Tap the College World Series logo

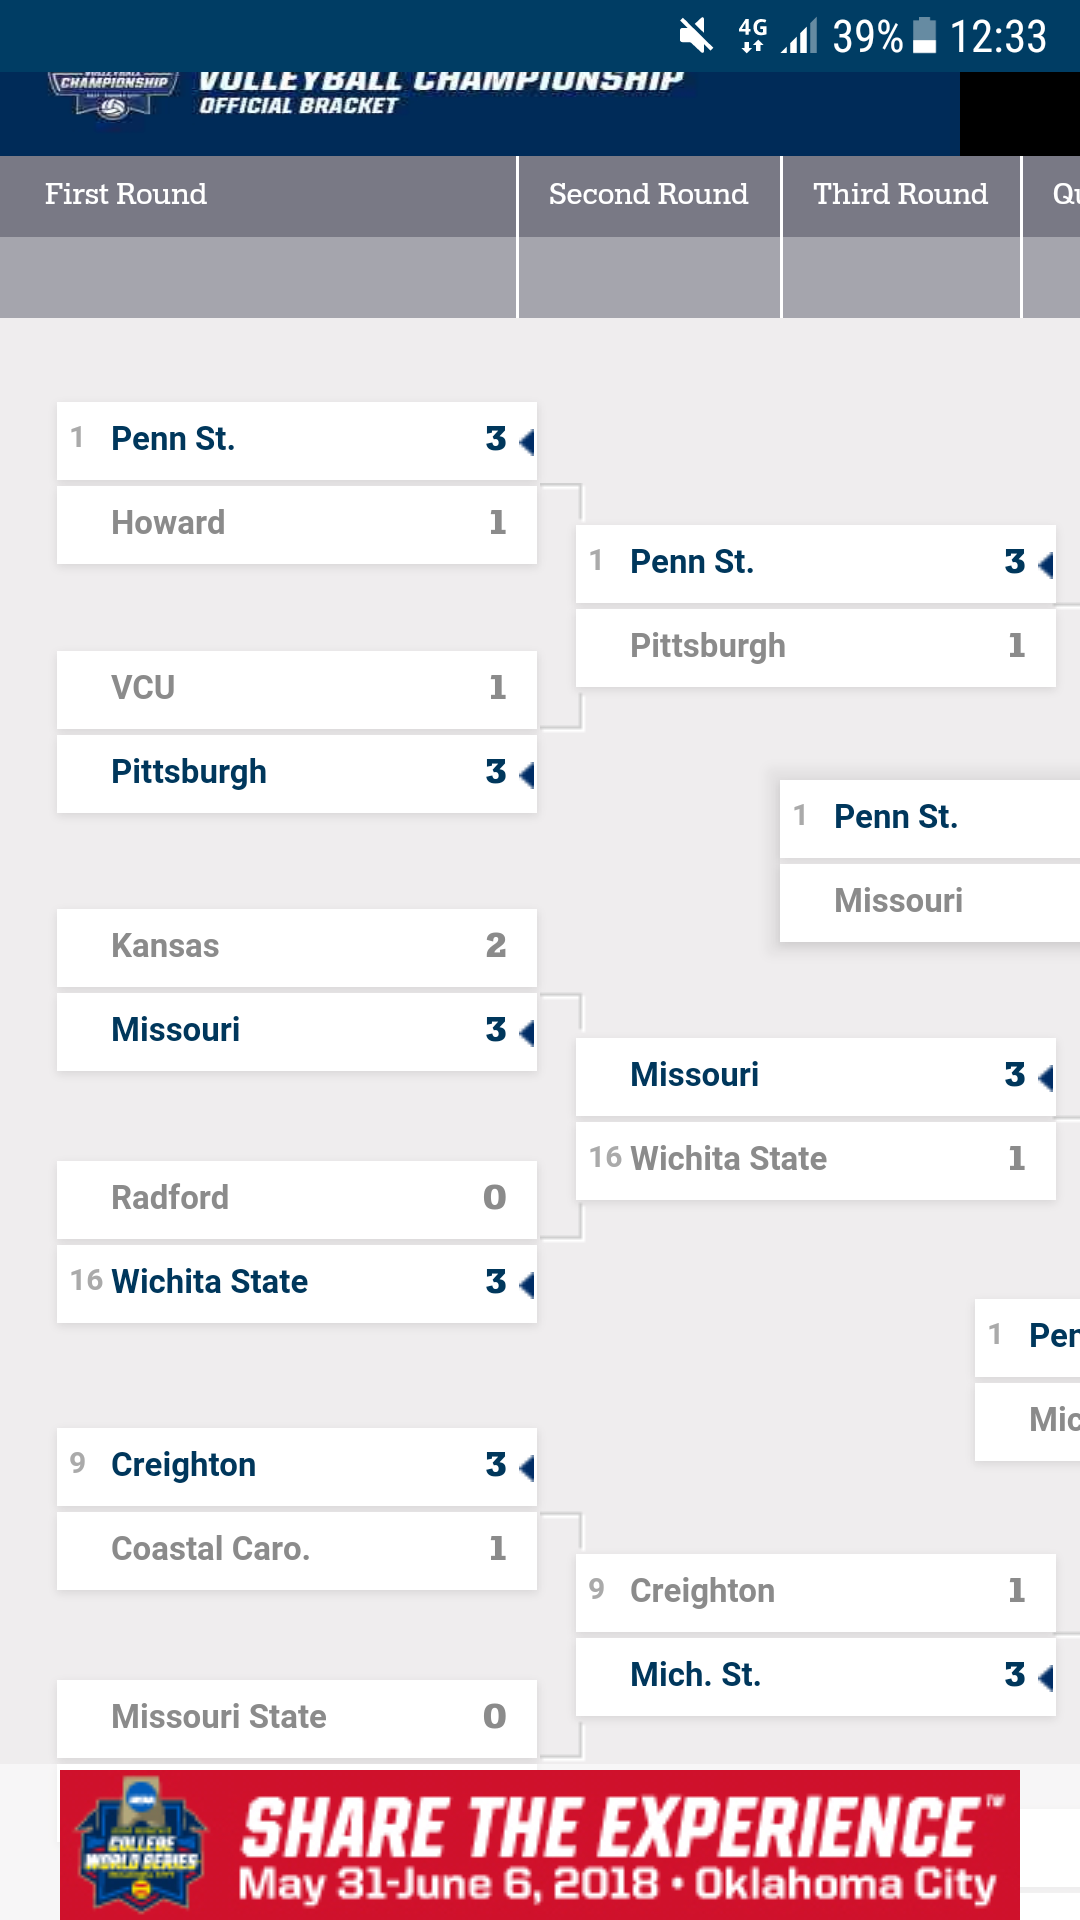click(142, 1843)
